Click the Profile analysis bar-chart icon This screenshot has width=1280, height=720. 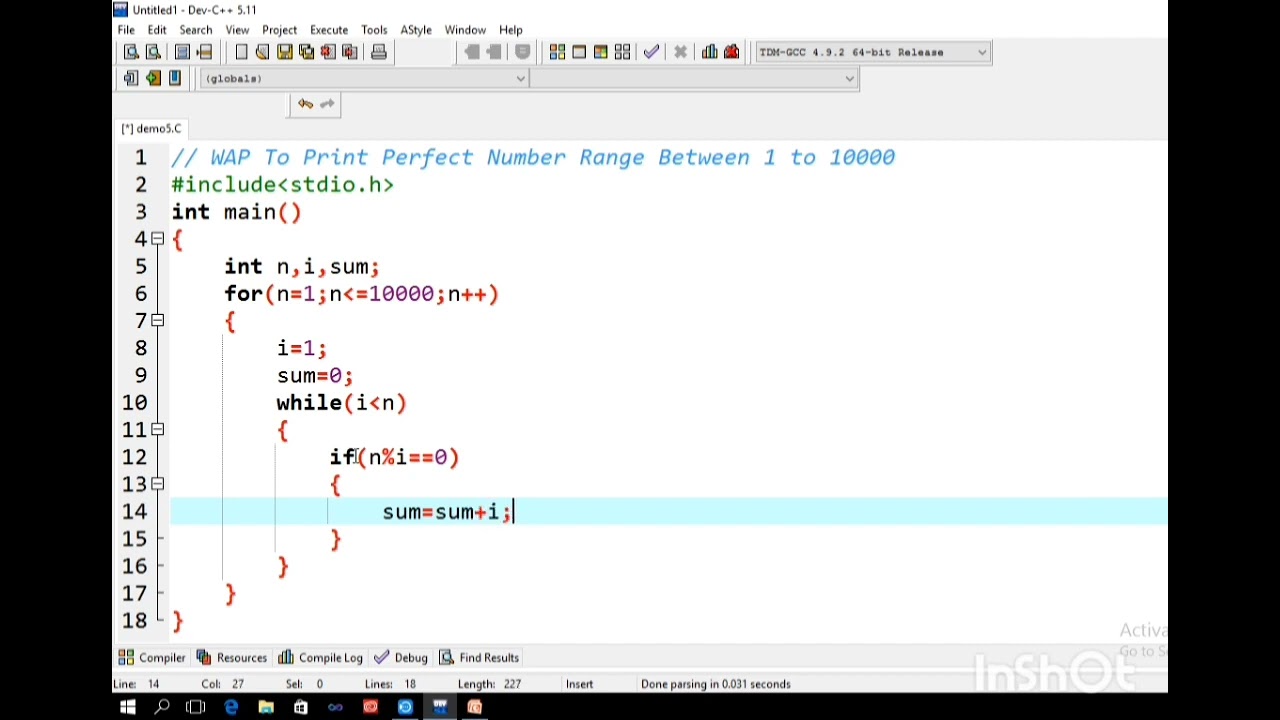tap(709, 52)
